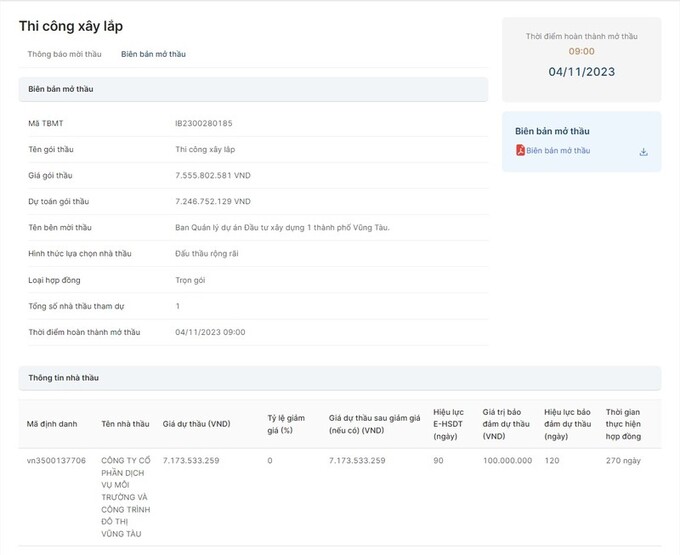Click the Tên nhà thầu column header
The height and width of the screenshot is (555, 680).
(125, 424)
